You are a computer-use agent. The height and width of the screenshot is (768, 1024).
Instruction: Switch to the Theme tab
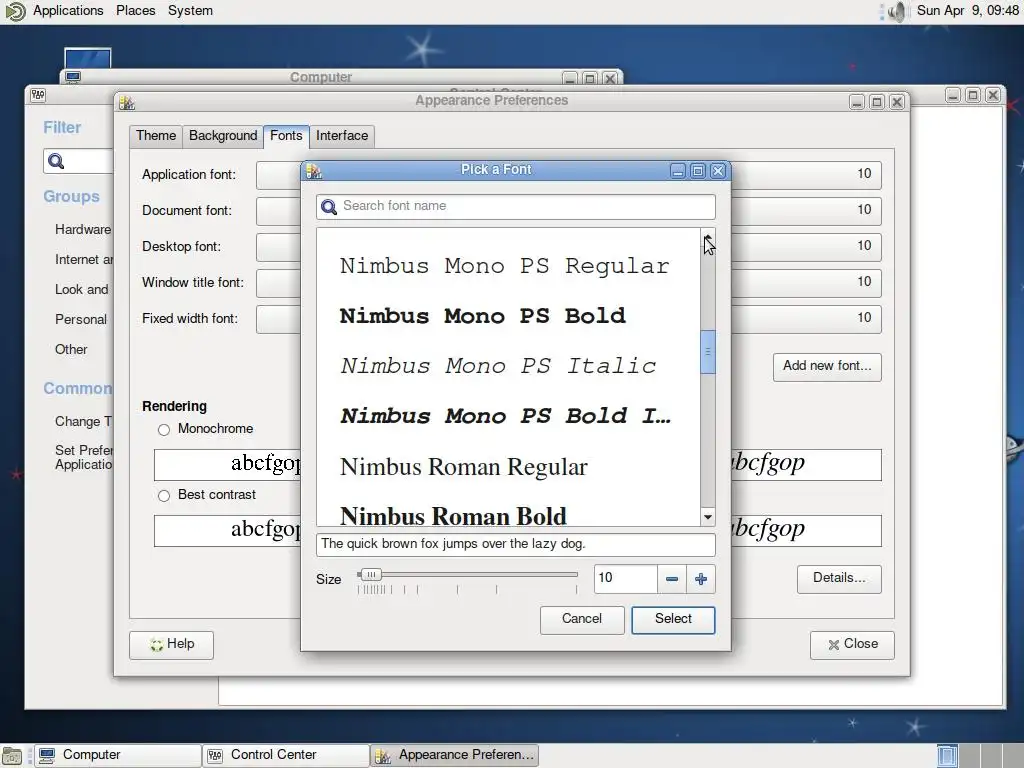[156, 136]
